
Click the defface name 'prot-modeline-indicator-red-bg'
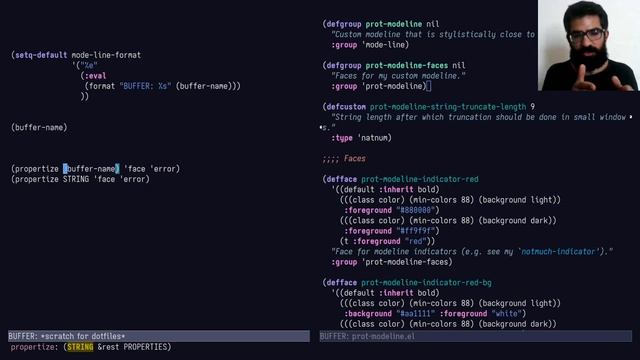(x=426, y=283)
